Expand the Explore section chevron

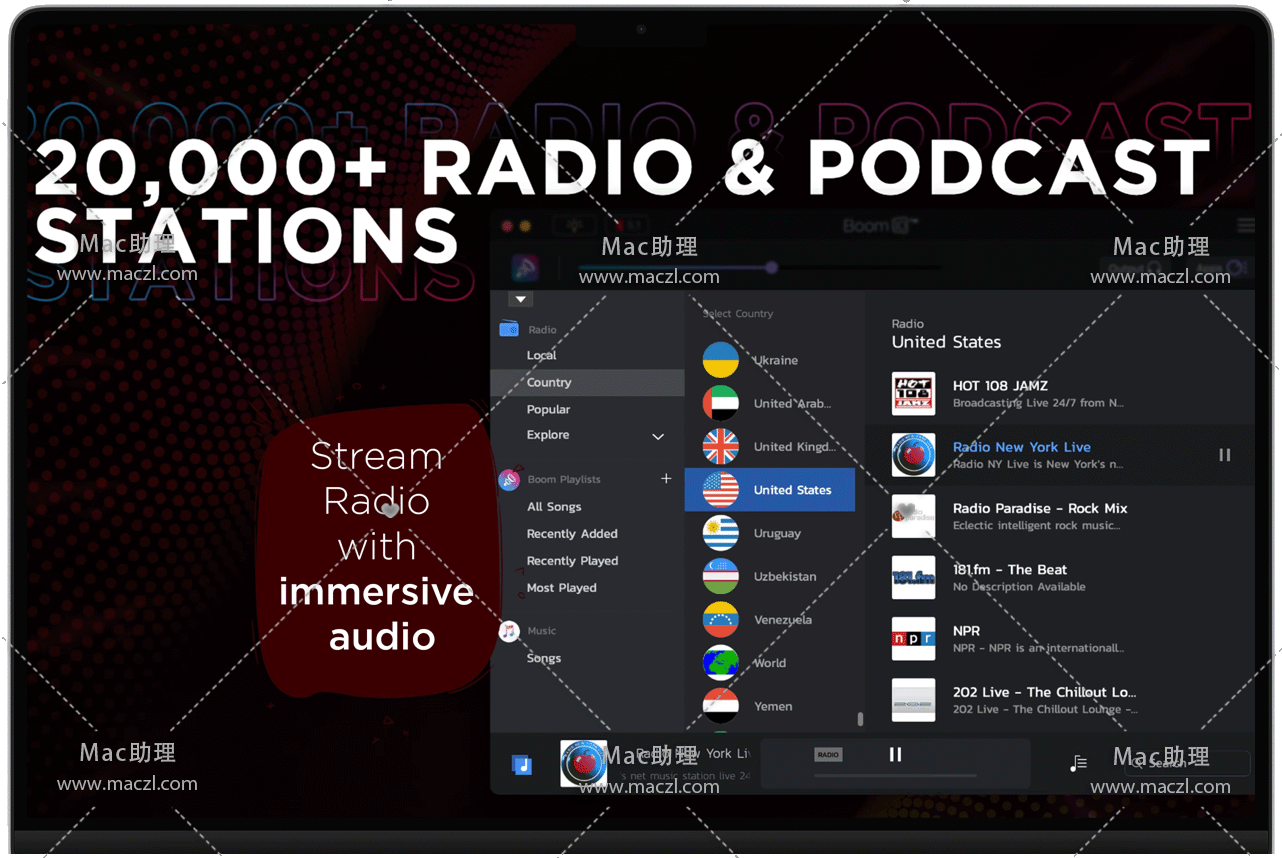(658, 436)
